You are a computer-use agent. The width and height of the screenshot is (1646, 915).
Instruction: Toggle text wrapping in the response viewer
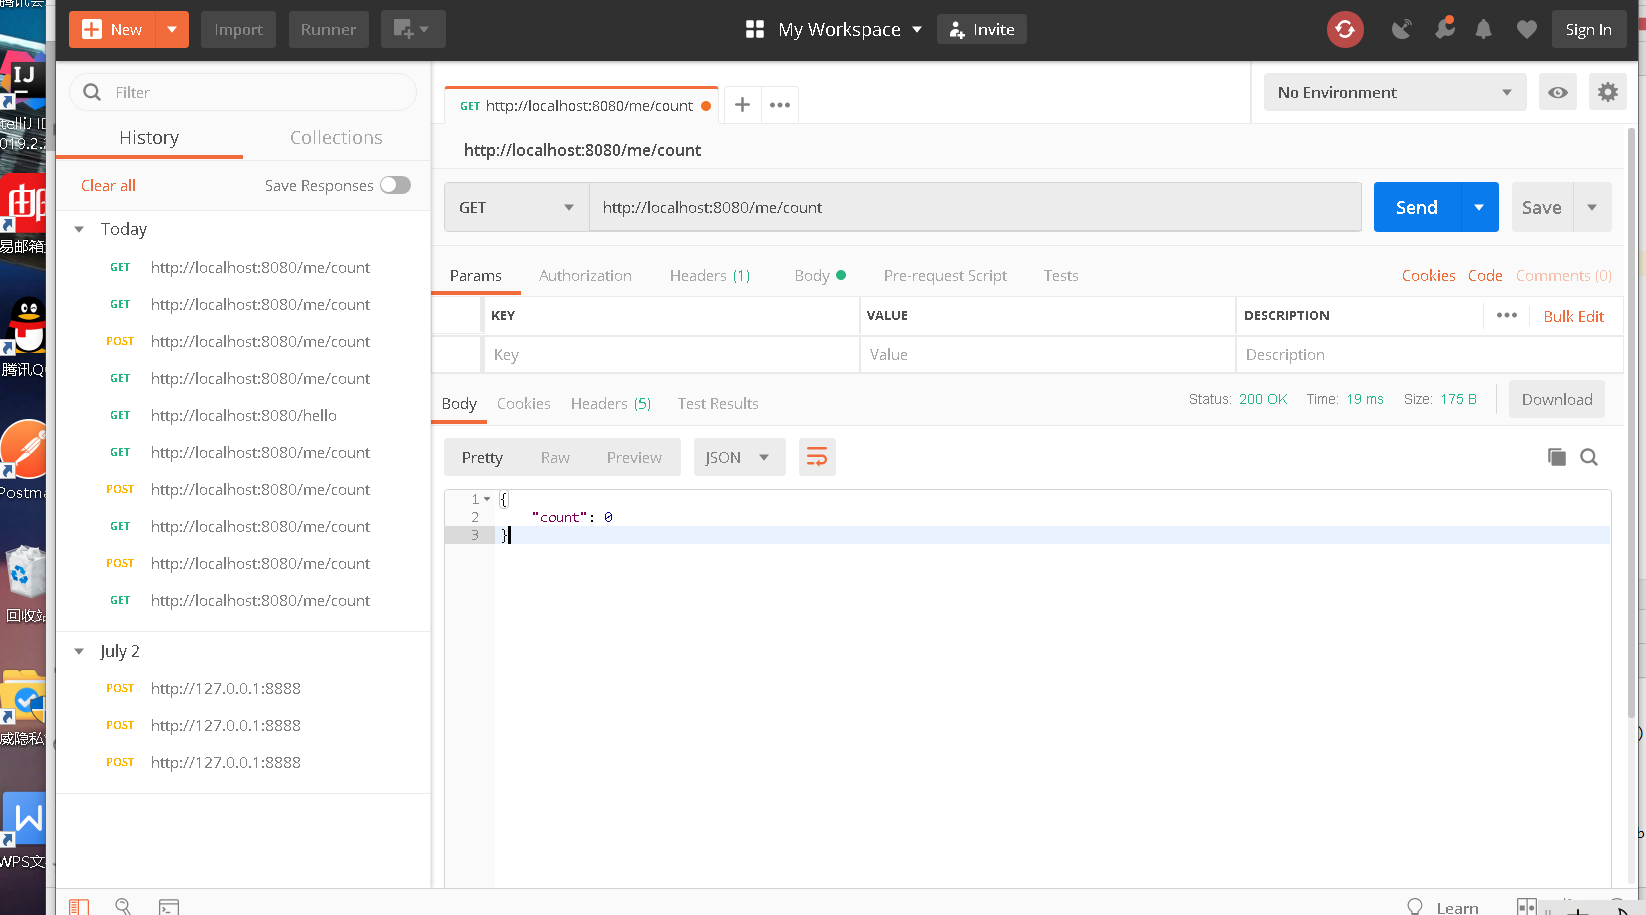point(817,457)
